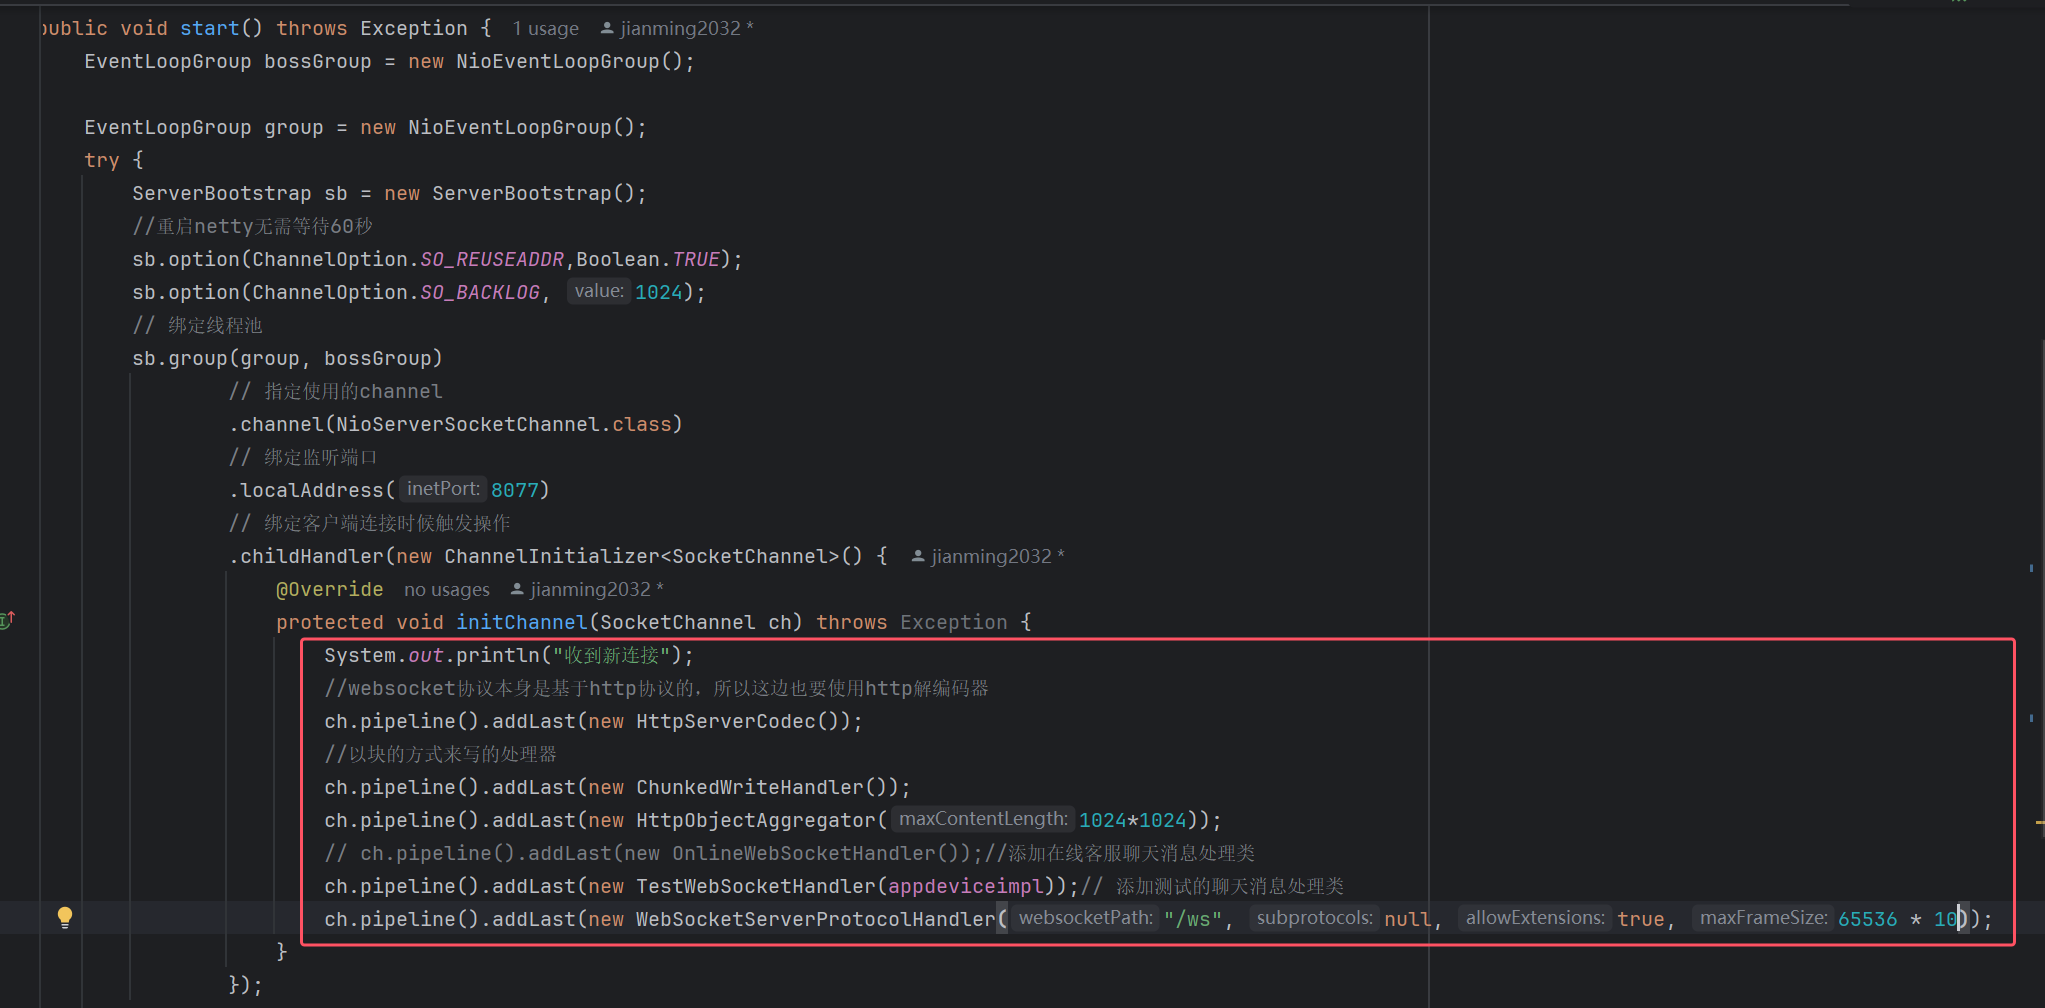The image size is (2045, 1008).
Task: Click the commented OnlineWebSocketHandler line
Action: pyautogui.click(x=789, y=854)
